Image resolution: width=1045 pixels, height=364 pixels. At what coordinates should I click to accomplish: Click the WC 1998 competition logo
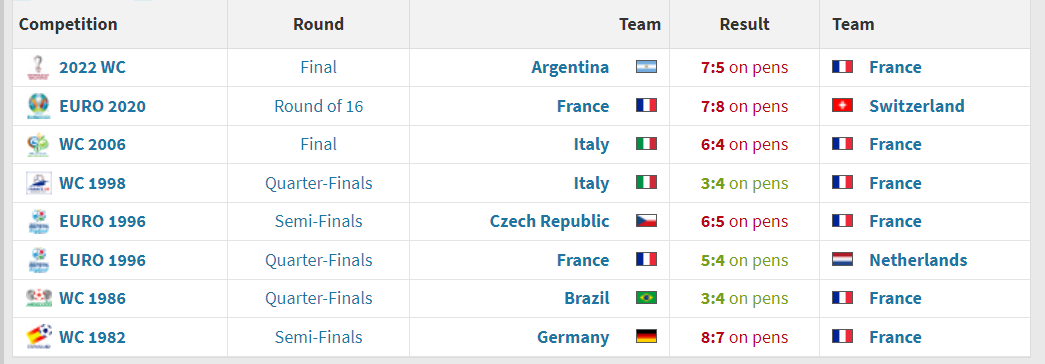pos(39,183)
